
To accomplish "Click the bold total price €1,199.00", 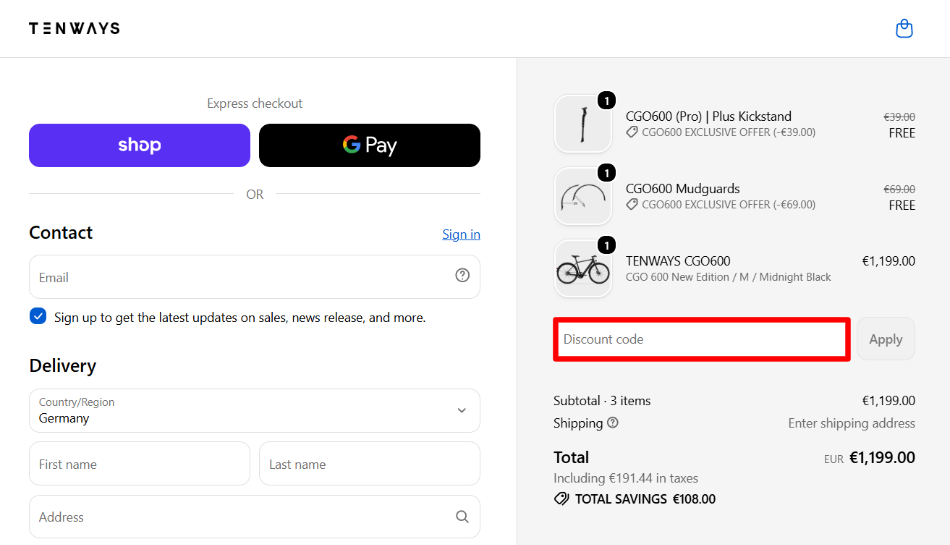I will point(882,457).
